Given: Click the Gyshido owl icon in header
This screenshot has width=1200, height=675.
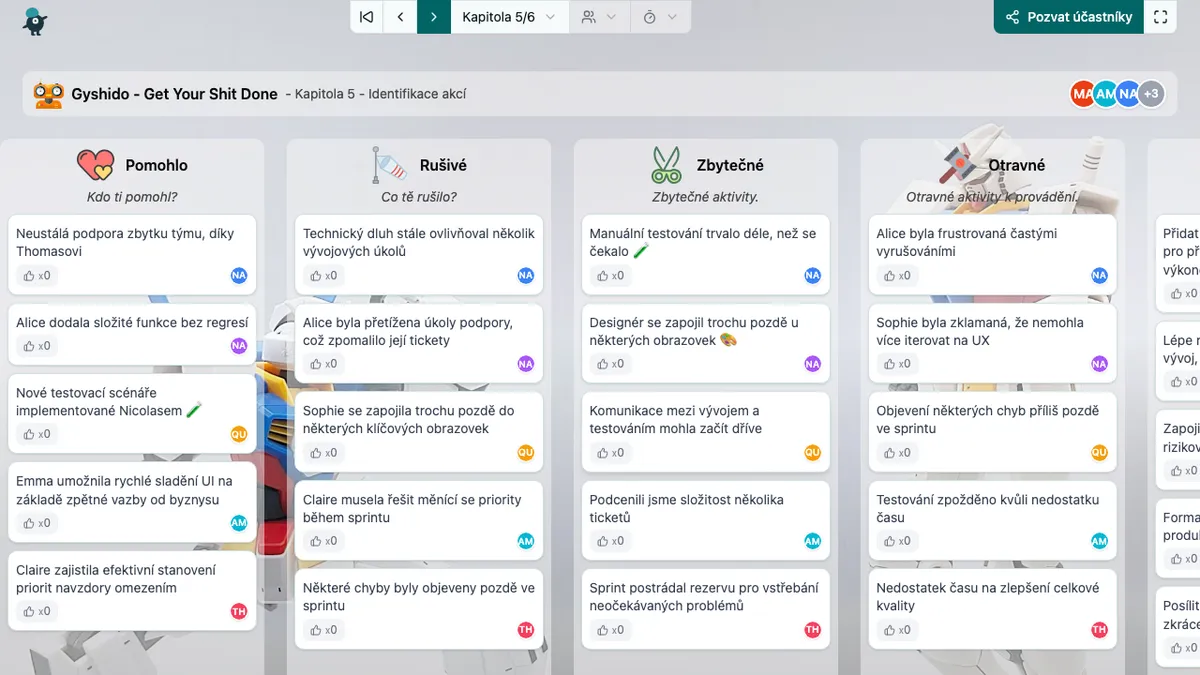Looking at the screenshot, I should click(48, 94).
